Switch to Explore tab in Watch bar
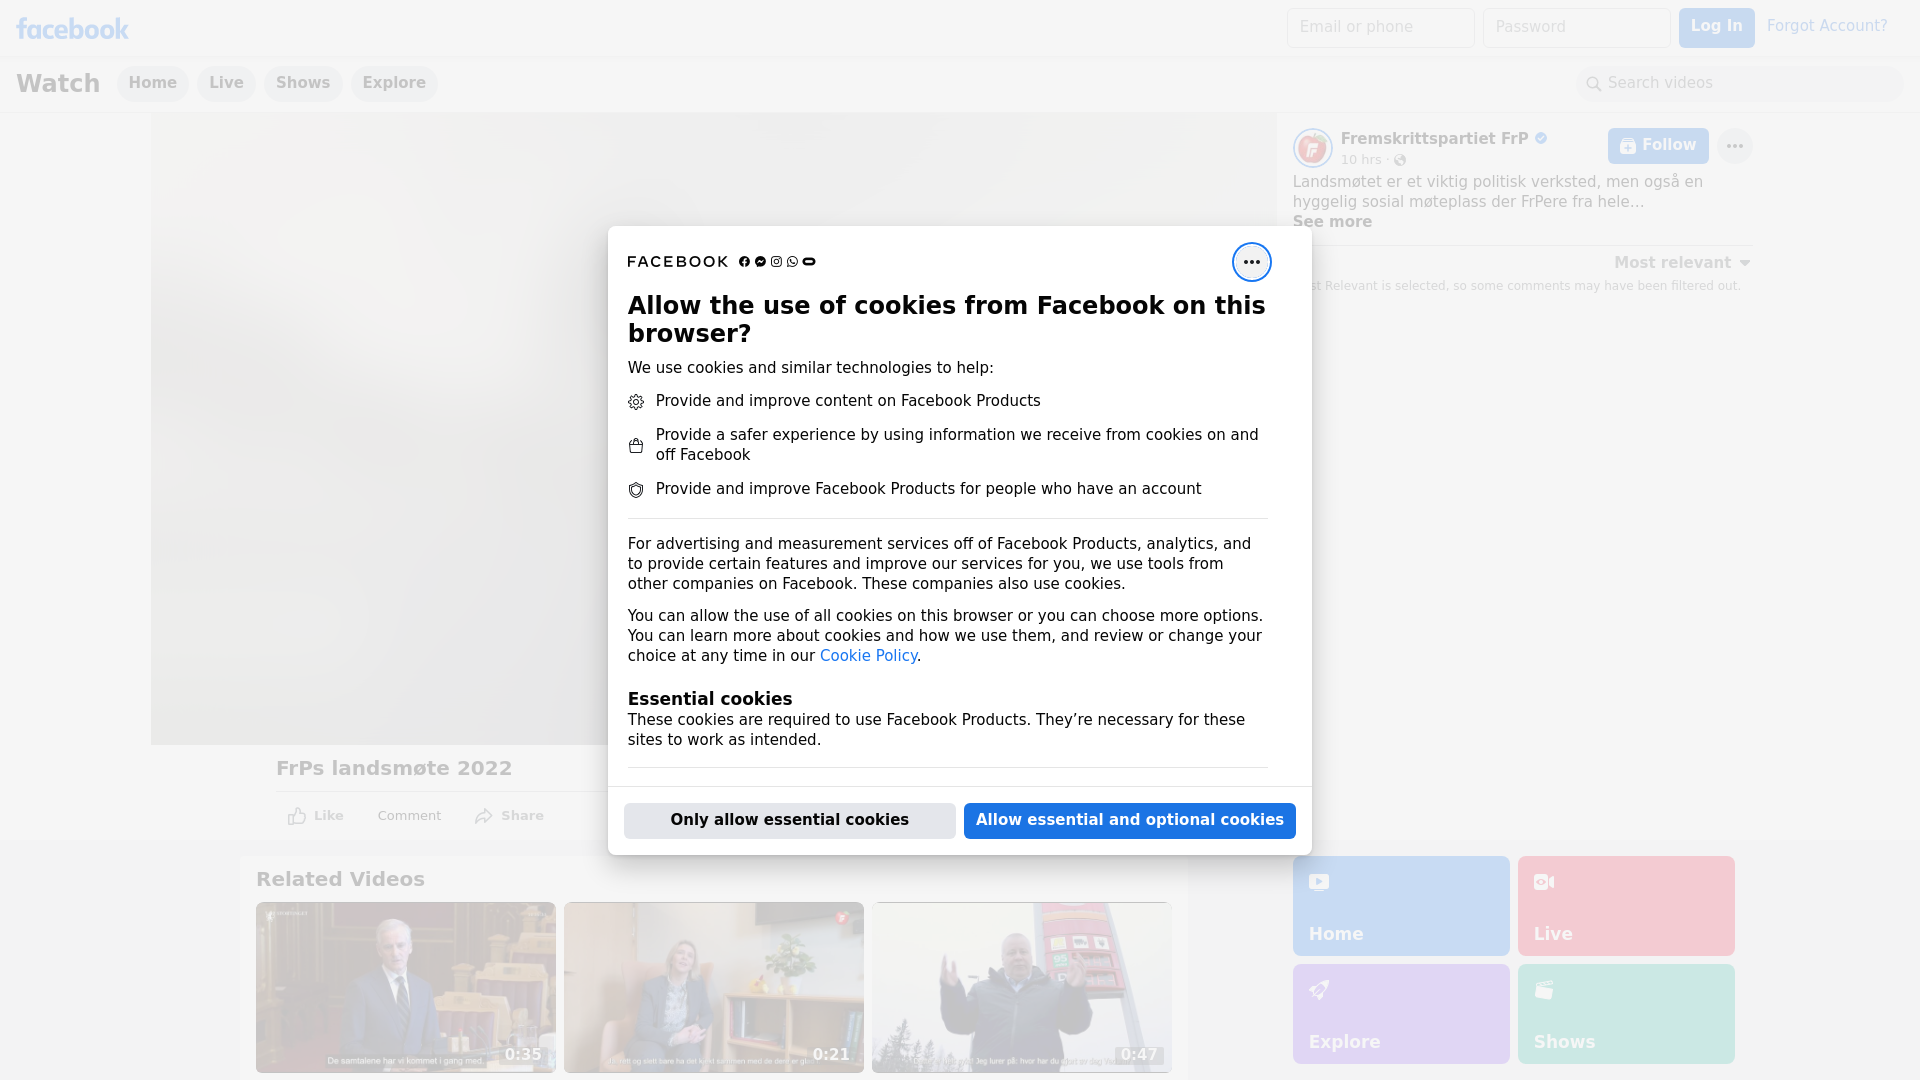This screenshot has height=1080, width=1920. coord(394,84)
